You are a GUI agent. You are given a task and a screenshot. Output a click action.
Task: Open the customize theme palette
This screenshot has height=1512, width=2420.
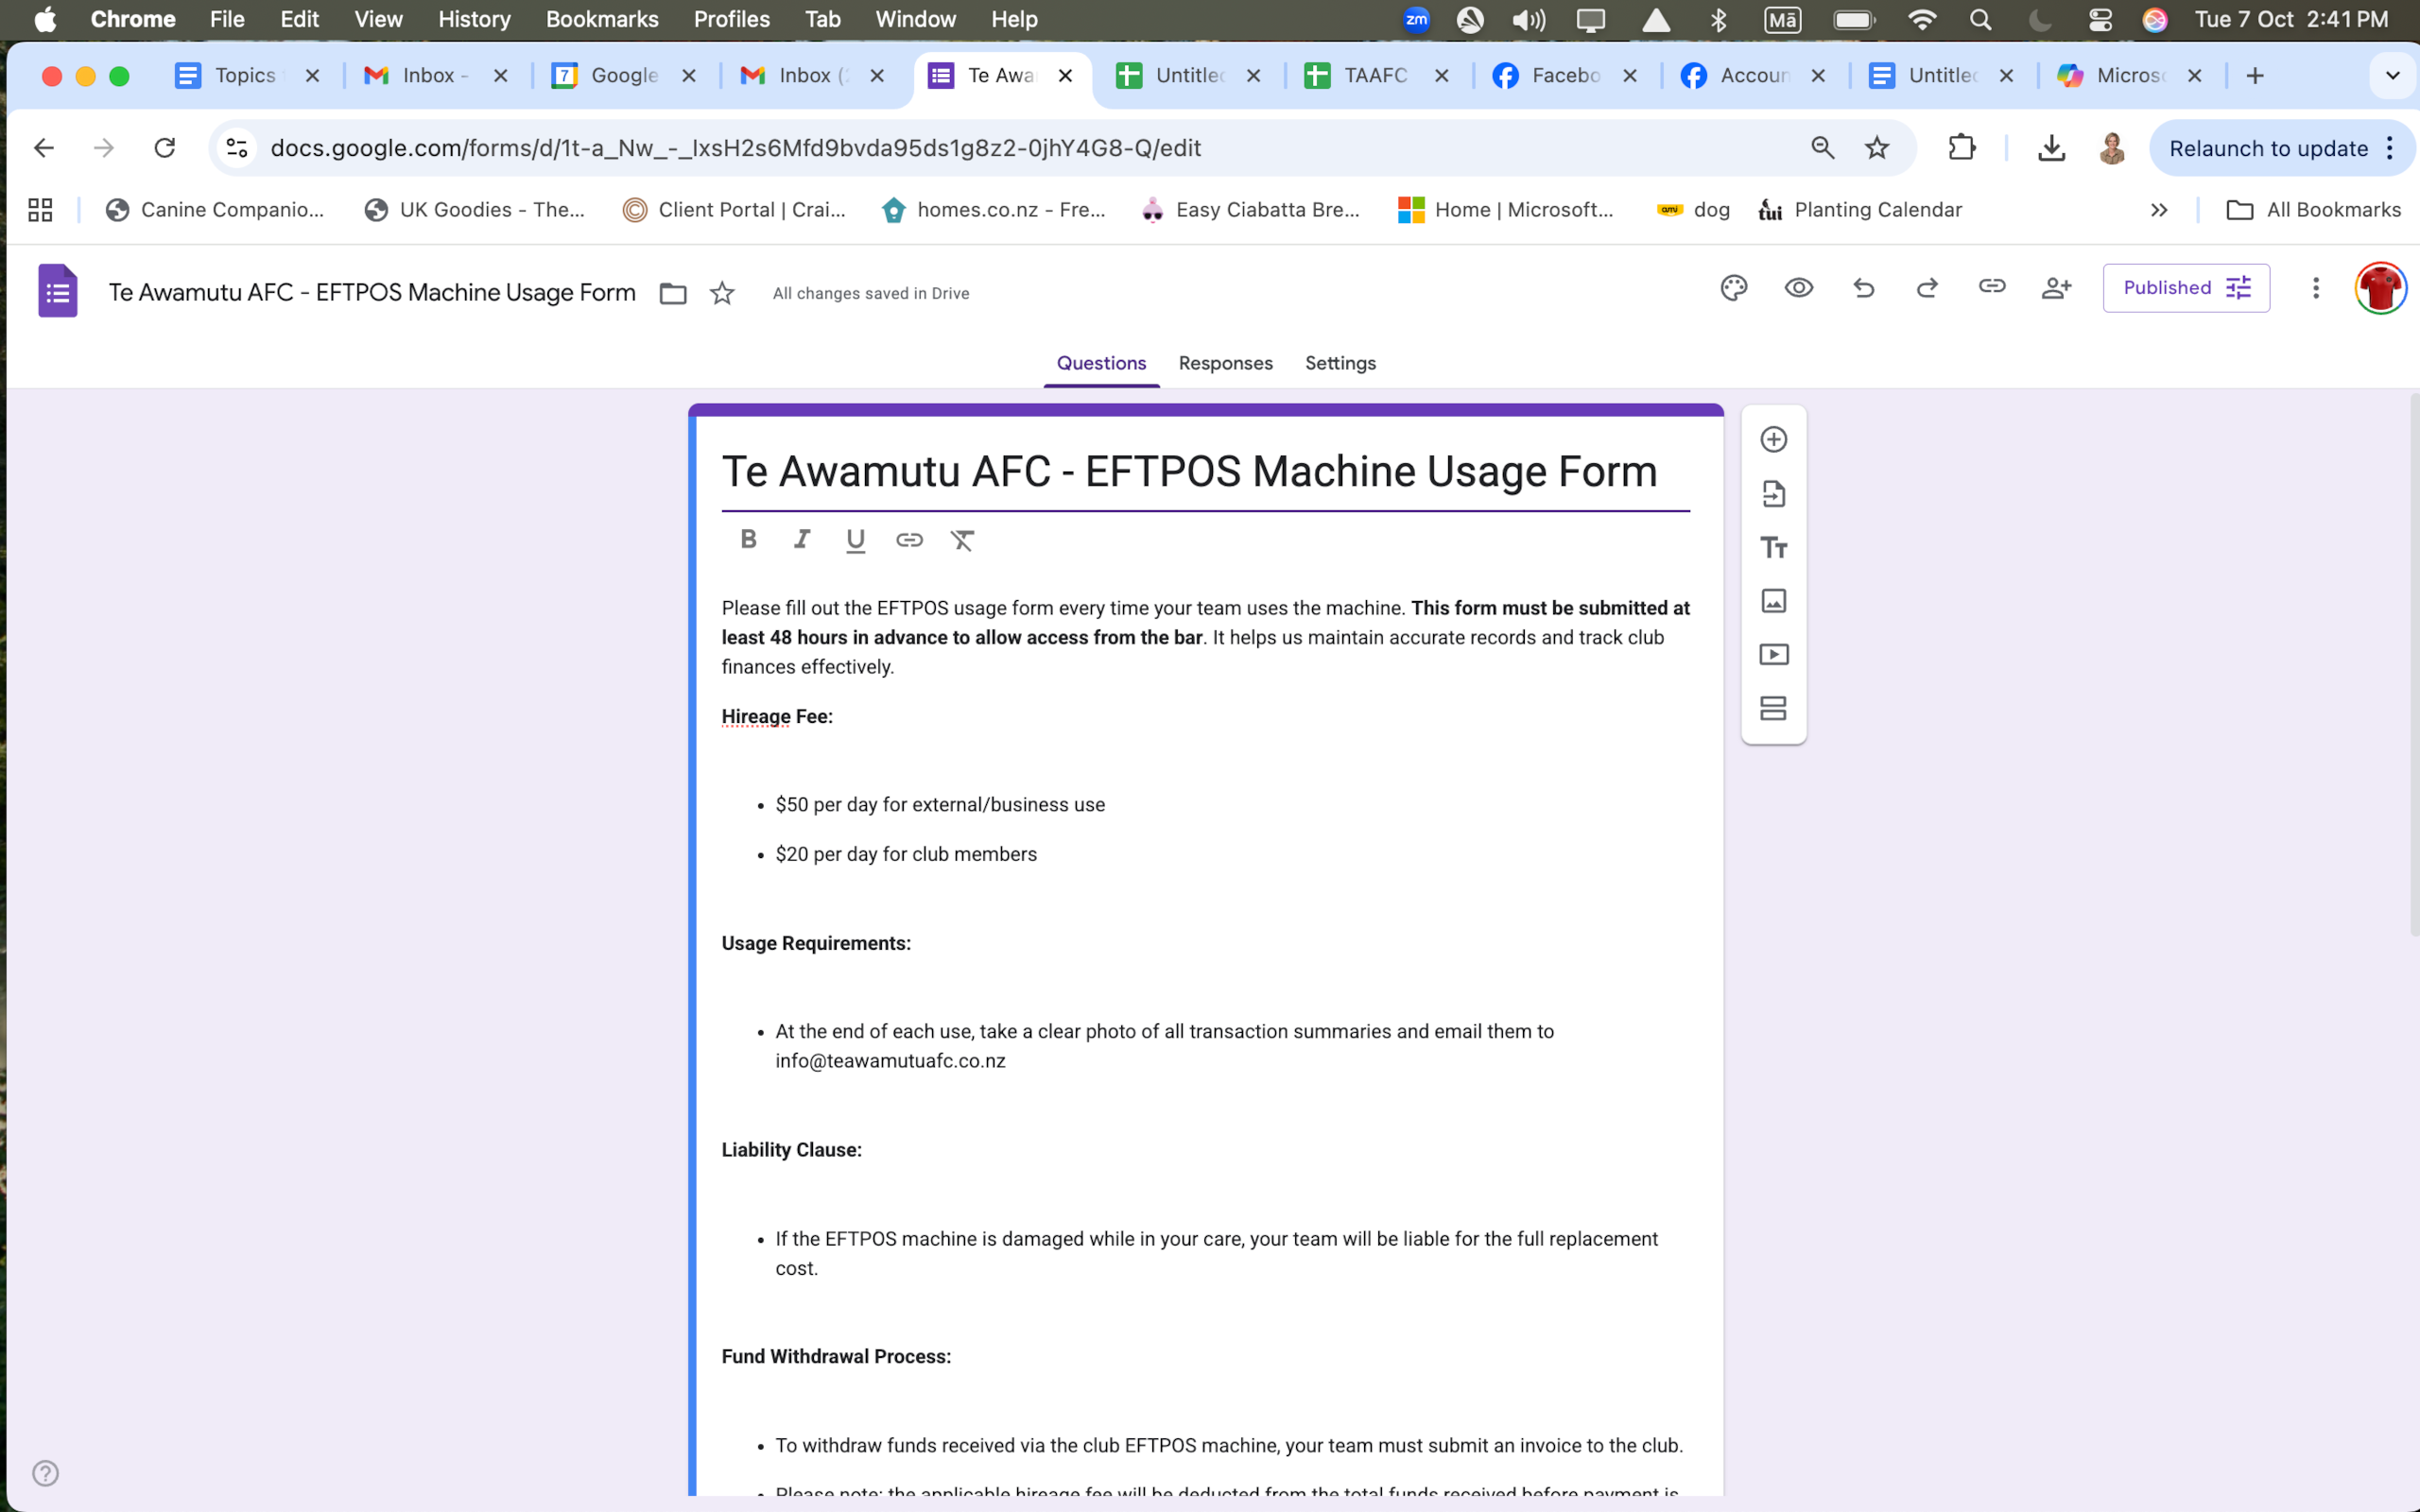(x=1733, y=288)
